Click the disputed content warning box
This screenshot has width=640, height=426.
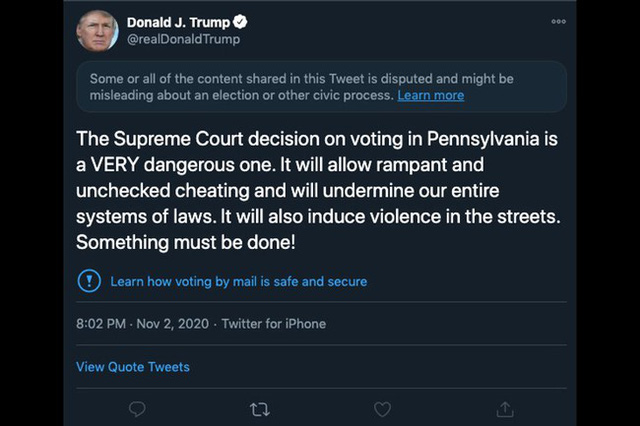coord(320,87)
